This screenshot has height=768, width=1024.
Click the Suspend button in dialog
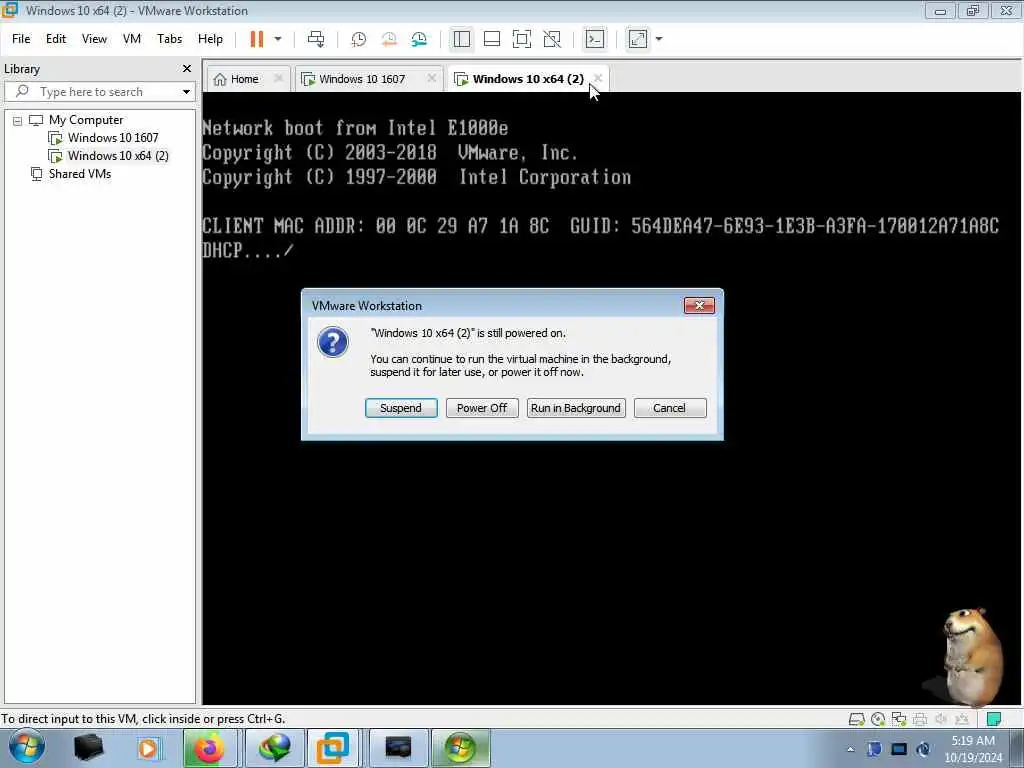[401, 408]
